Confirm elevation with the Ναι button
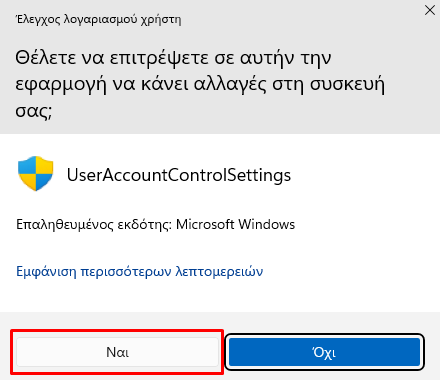Screen dimensions: 440x380 117,352
